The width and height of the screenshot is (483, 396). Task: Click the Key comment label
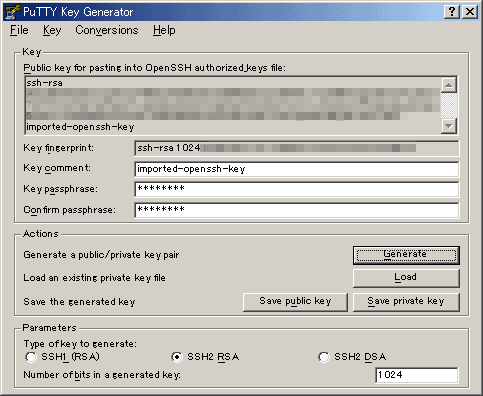(57, 168)
